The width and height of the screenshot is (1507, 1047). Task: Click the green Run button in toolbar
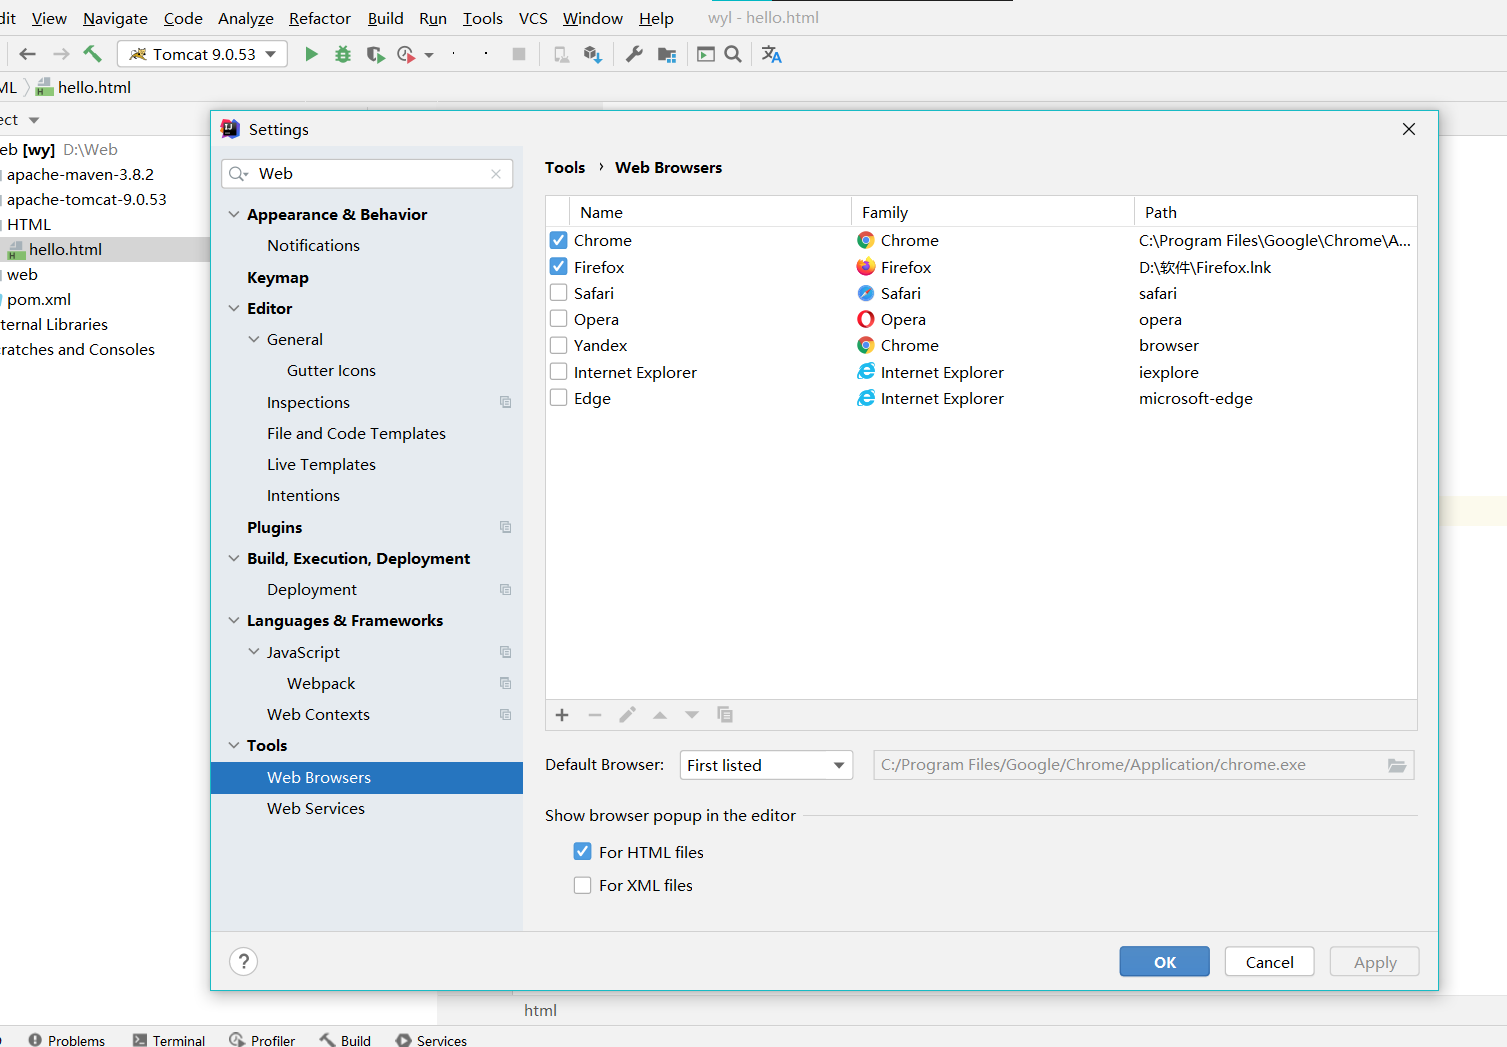[x=311, y=54]
